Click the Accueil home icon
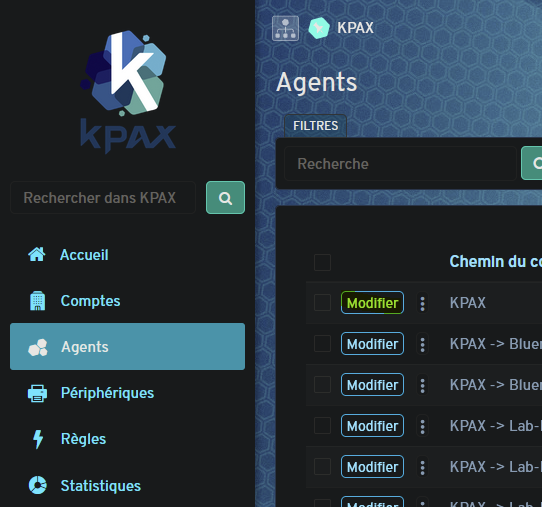This screenshot has height=507, width=542. point(37,255)
